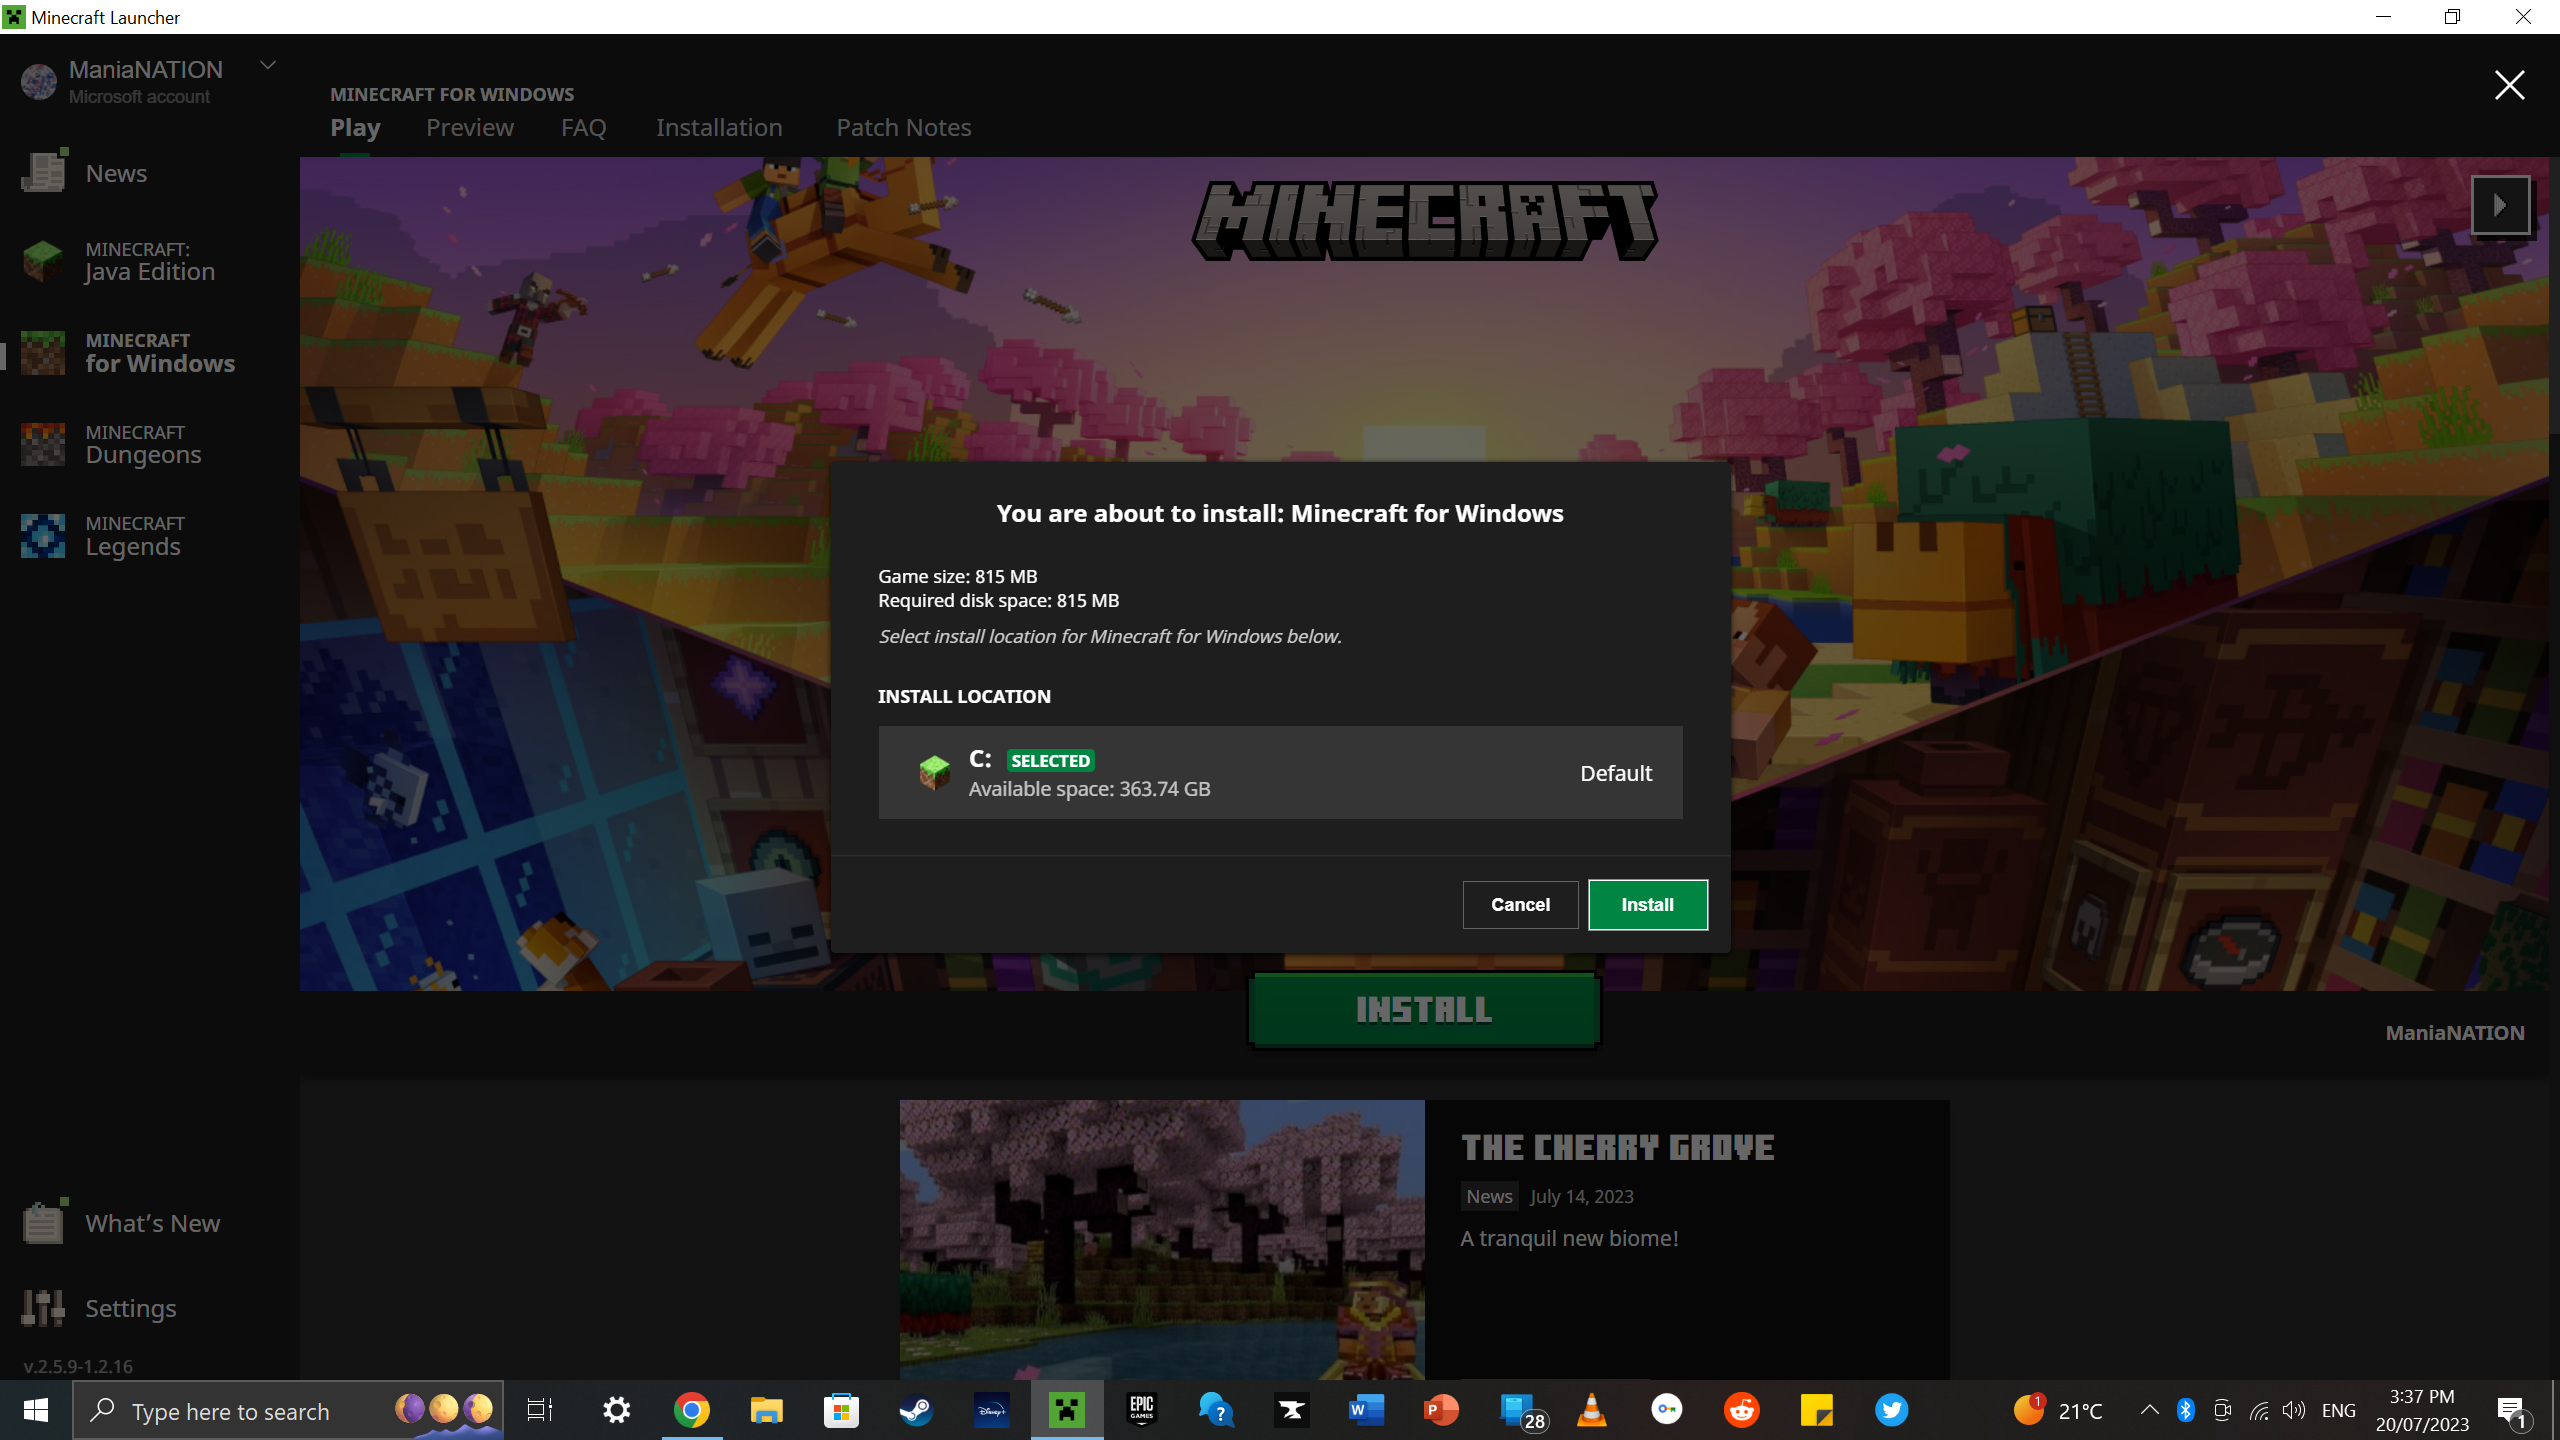Viewport: 2560px width, 1440px height.
Task: Open What's New panel
Action: (151, 1223)
